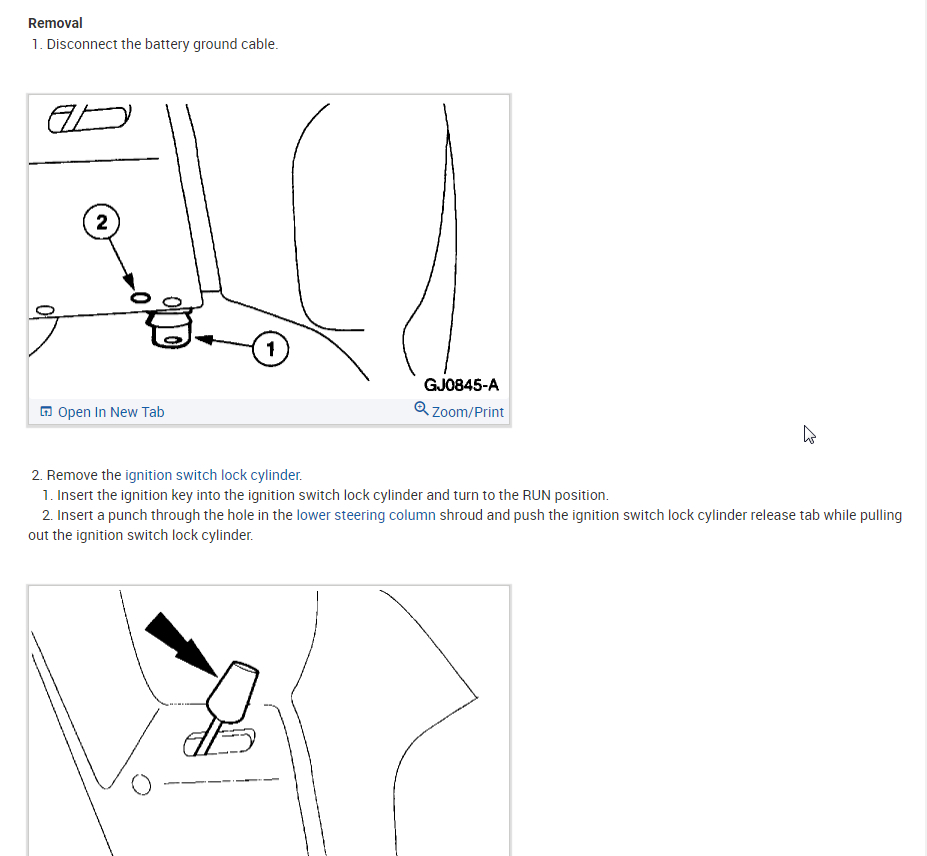
Task: Open the 'lower steering column' link
Action: 366,515
